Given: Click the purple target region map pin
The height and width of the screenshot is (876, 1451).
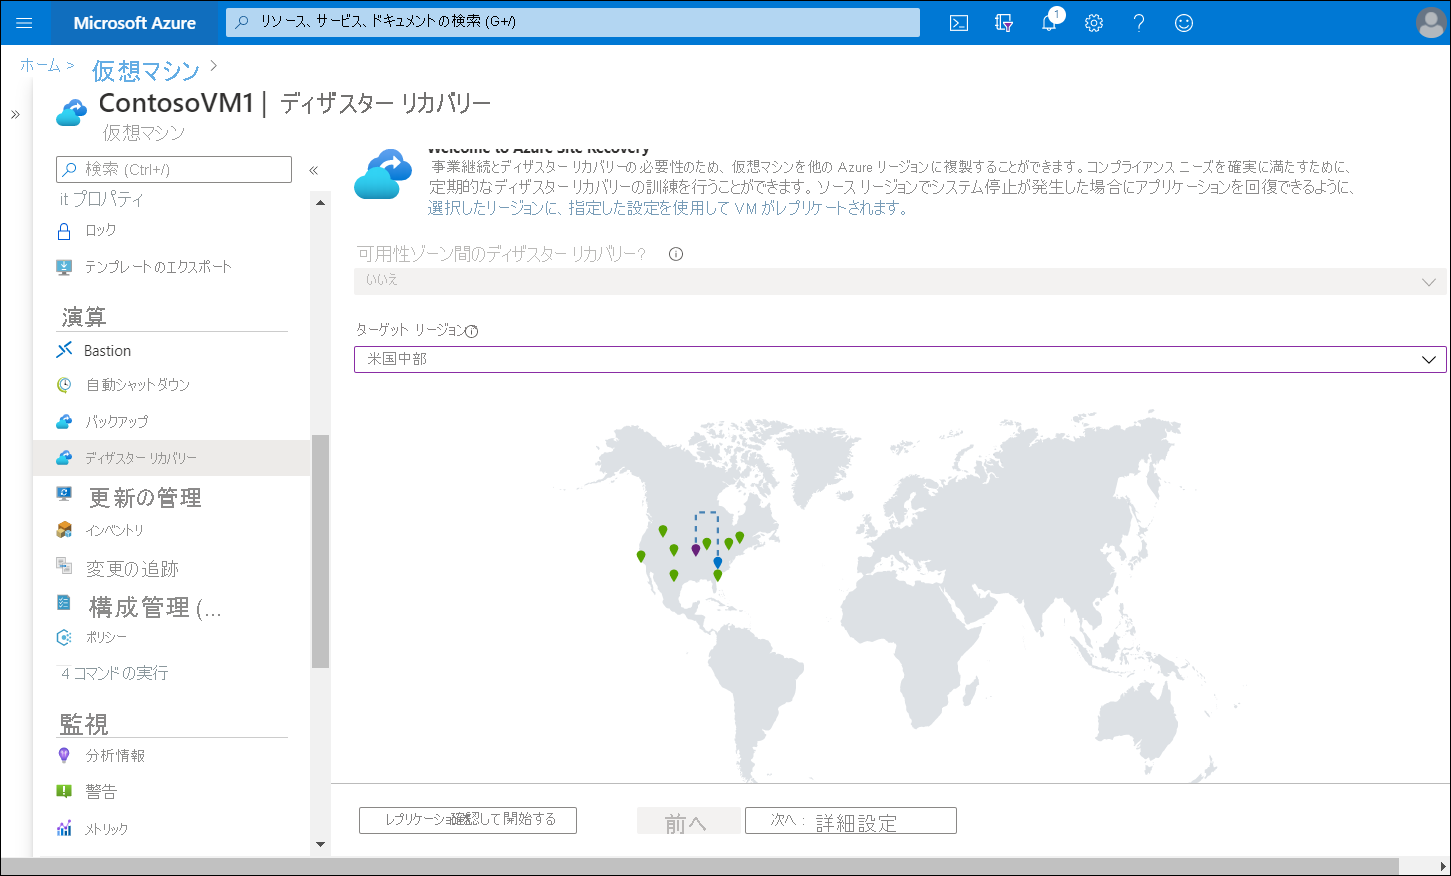Looking at the screenshot, I should 696,549.
